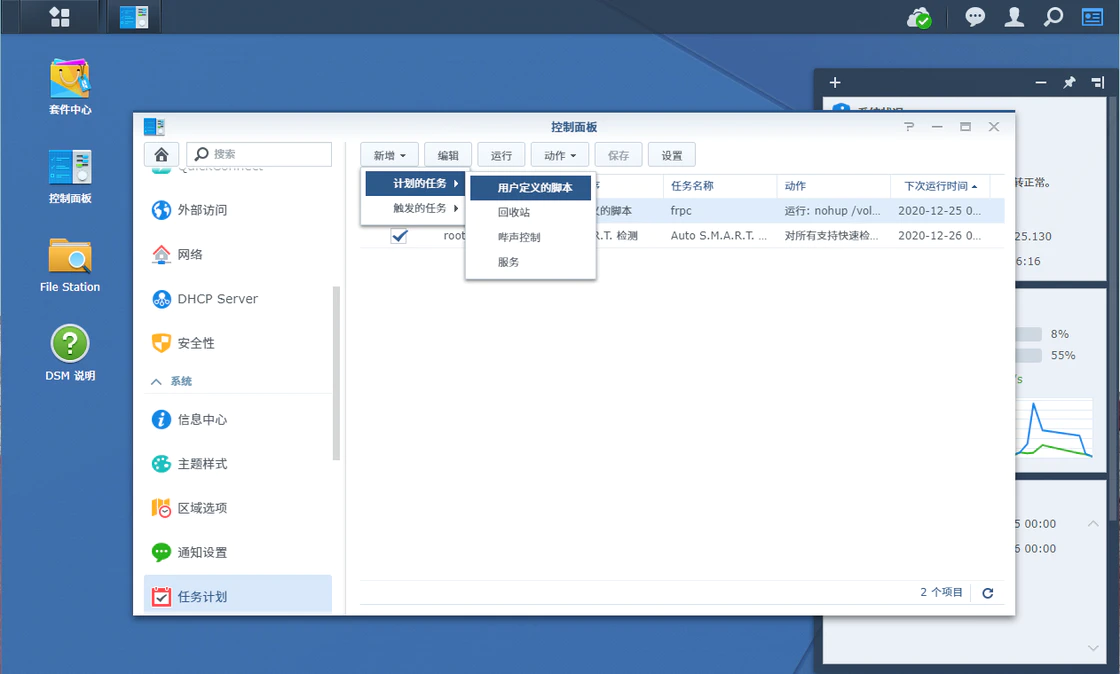Click the Main Menu grid icon
The height and width of the screenshot is (674, 1120).
coord(60,17)
